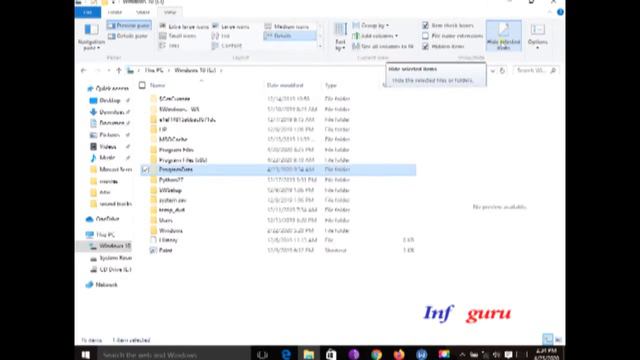Image resolution: width=640 pixels, height=360 pixels.
Task: Click the Search Windows 10 input field
Action: tap(536, 70)
